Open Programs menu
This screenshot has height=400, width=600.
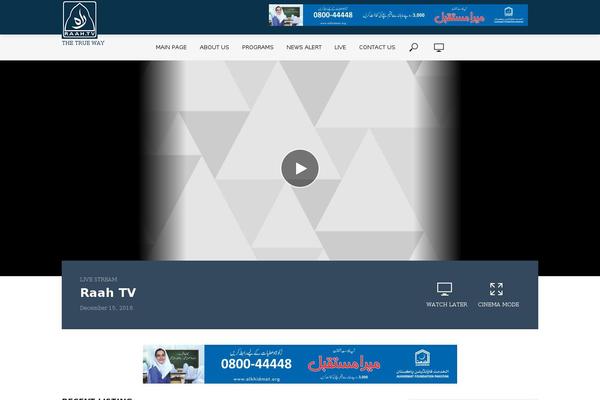click(x=258, y=47)
